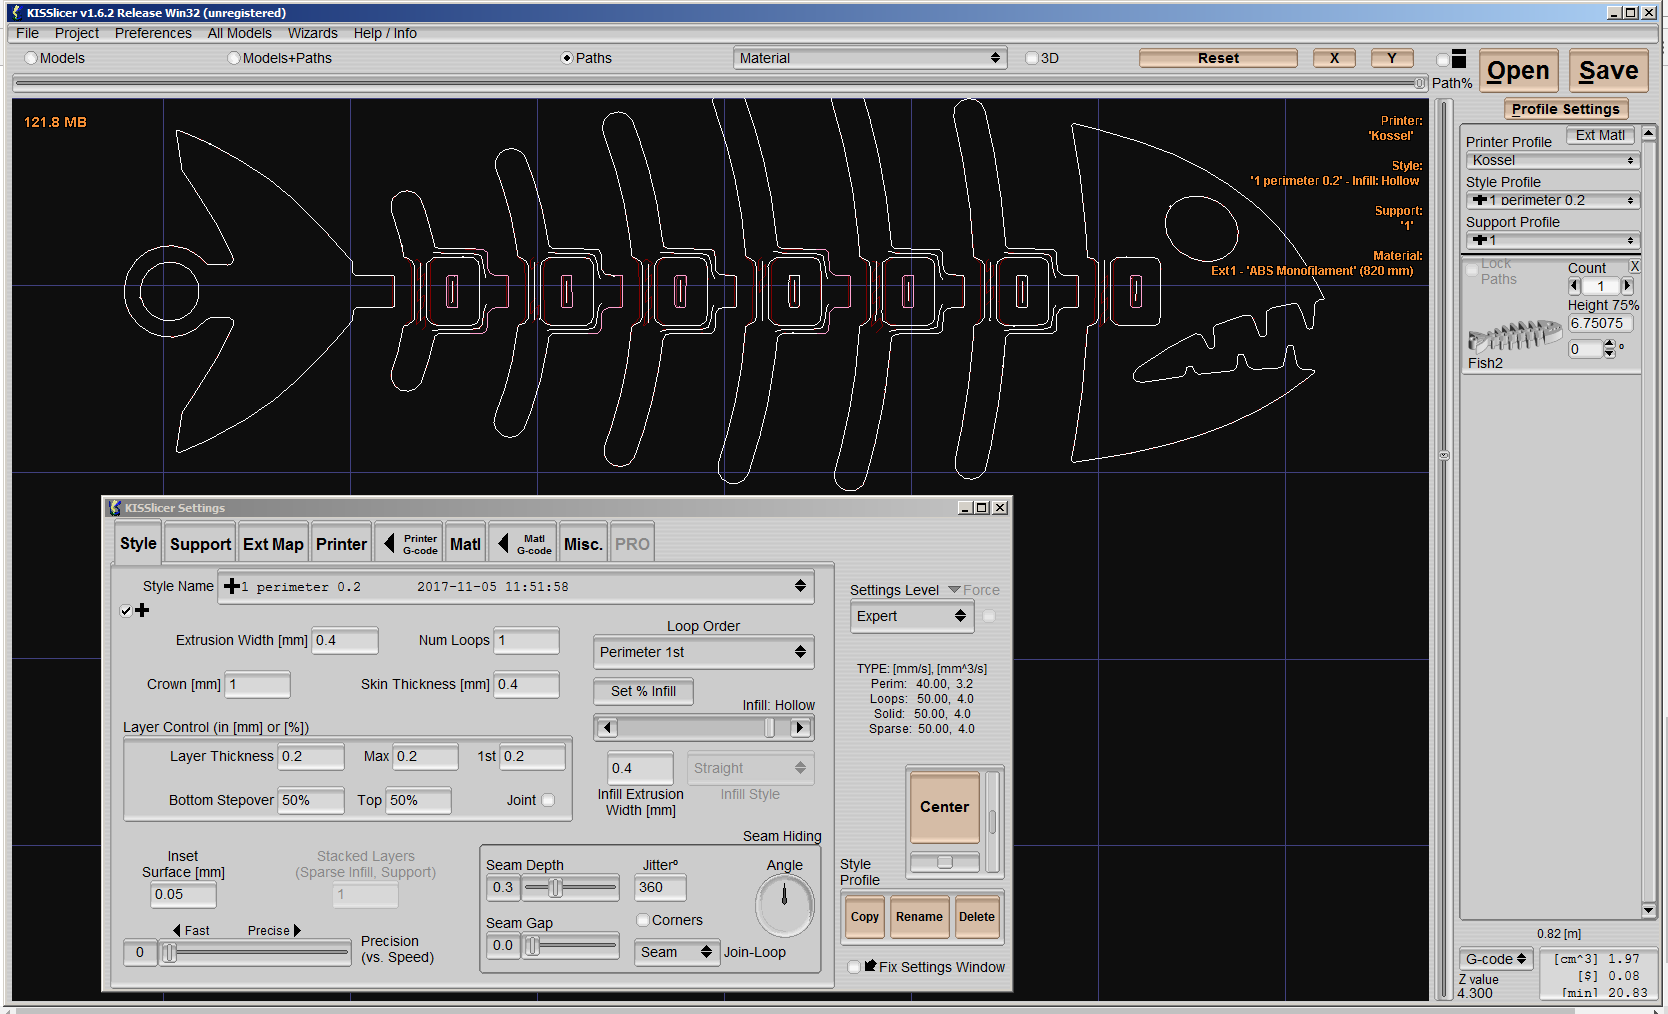Click the KISSlicer Settings window logo icon

pyautogui.click(x=114, y=508)
